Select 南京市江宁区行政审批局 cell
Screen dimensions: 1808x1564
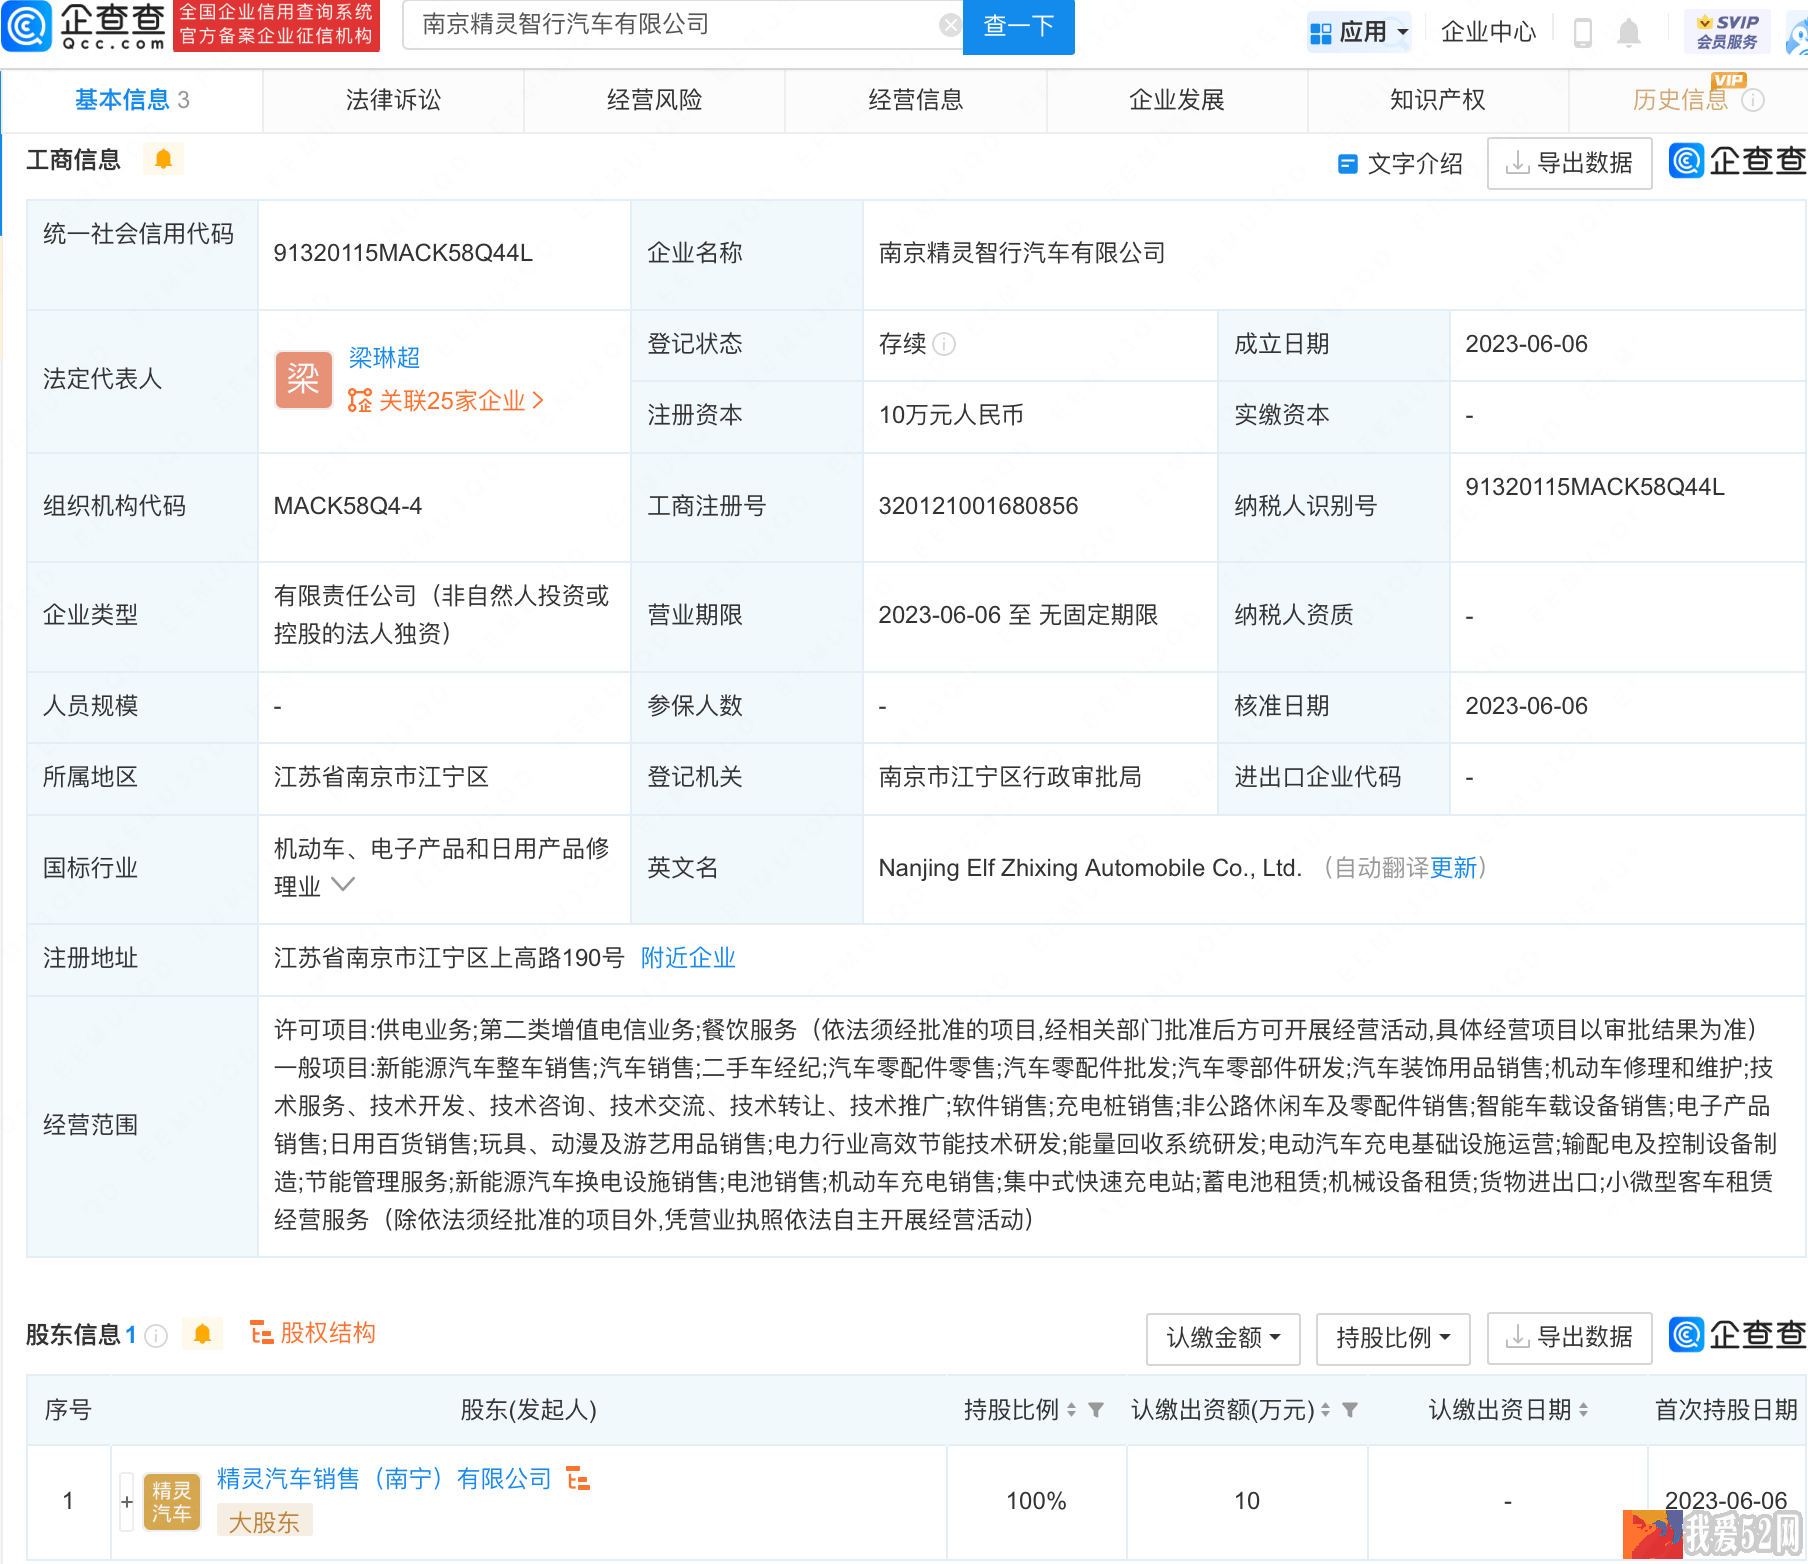coord(1010,777)
